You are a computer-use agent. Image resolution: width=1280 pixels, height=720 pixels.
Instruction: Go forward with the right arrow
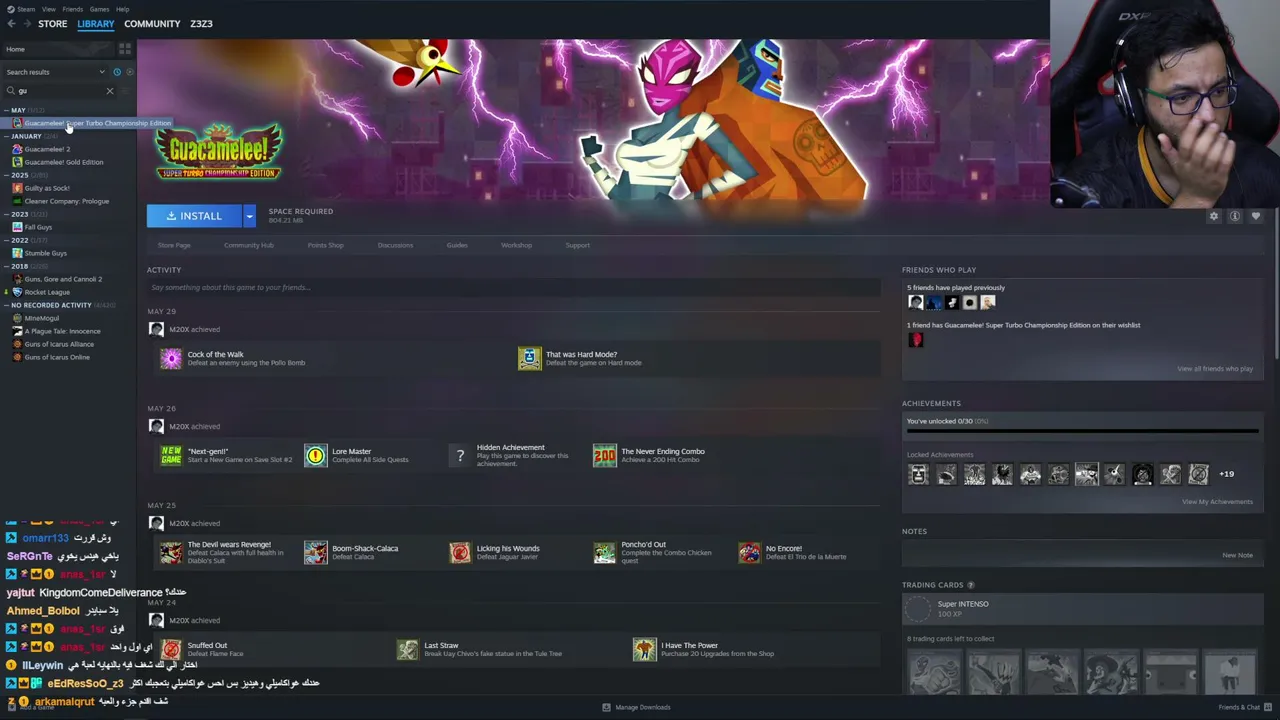[26, 24]
